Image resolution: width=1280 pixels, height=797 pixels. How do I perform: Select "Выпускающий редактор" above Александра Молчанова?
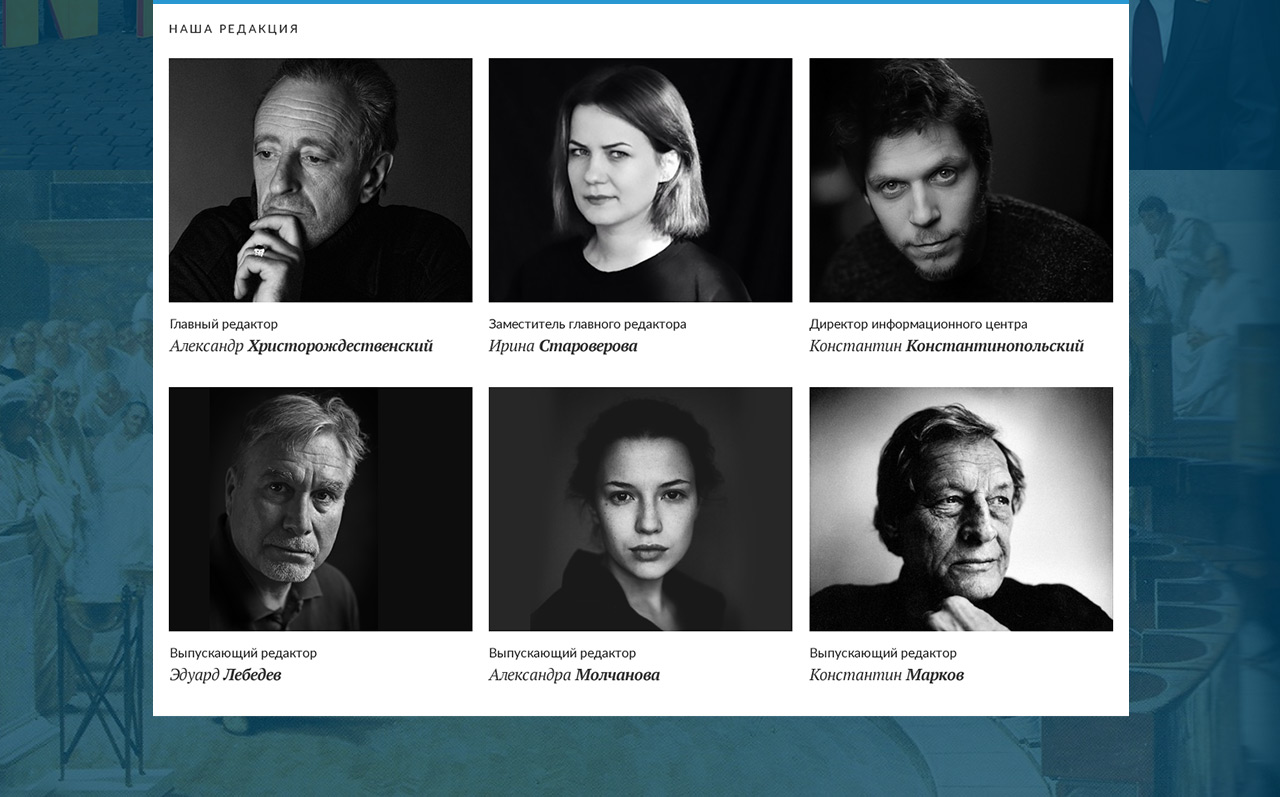(x=562, y=653)
